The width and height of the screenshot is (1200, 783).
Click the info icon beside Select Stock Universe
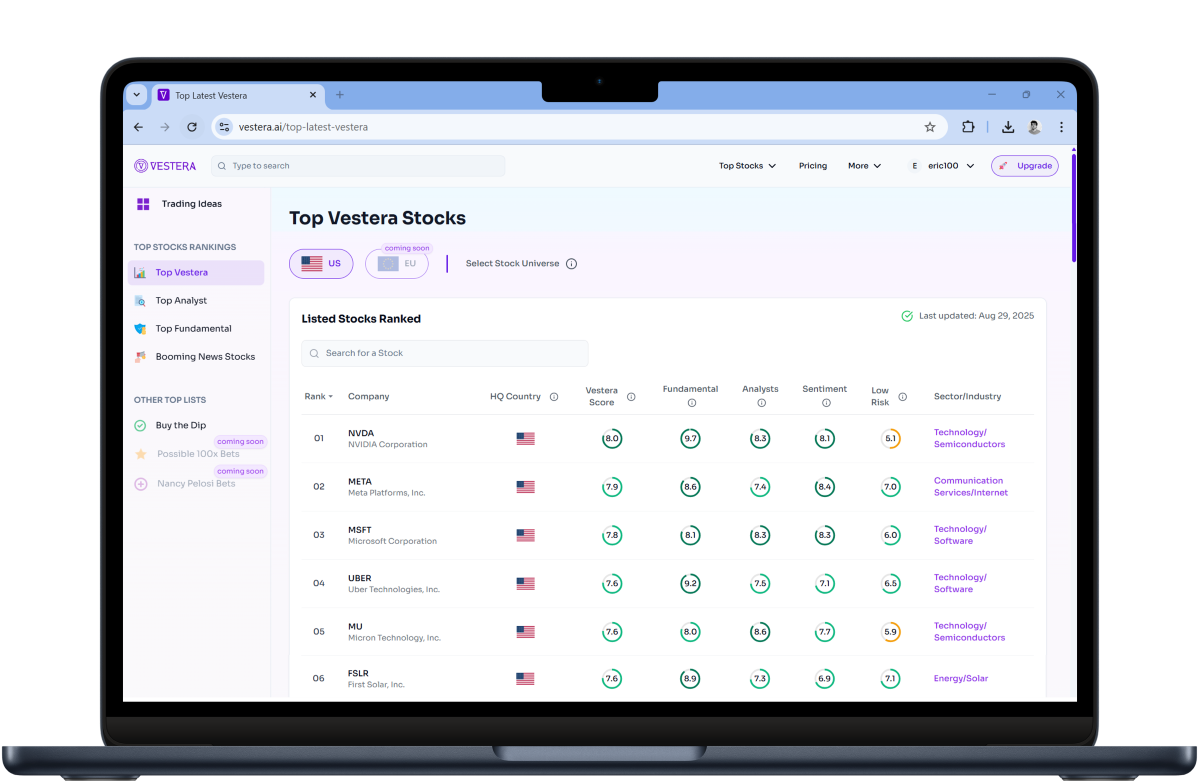(572, 264)
